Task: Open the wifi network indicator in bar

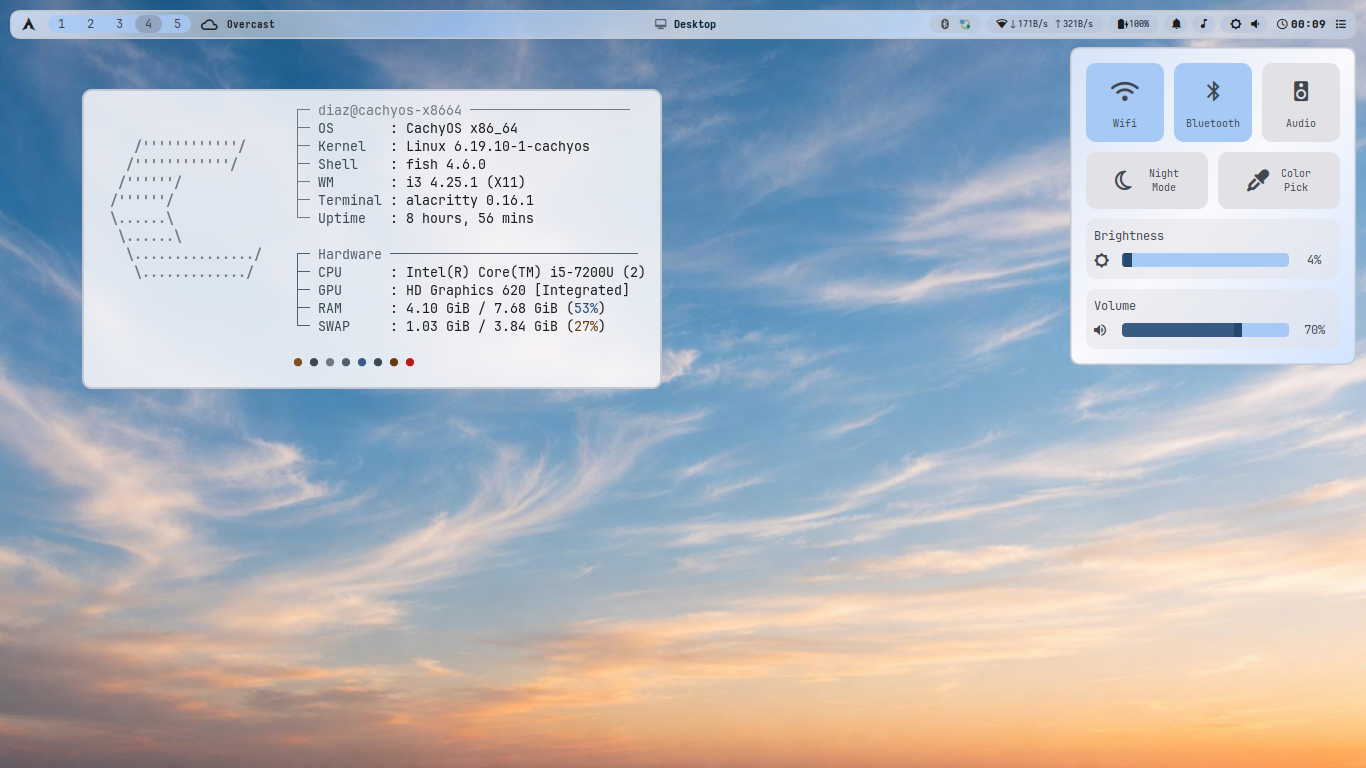Action: coord(1001,24)
